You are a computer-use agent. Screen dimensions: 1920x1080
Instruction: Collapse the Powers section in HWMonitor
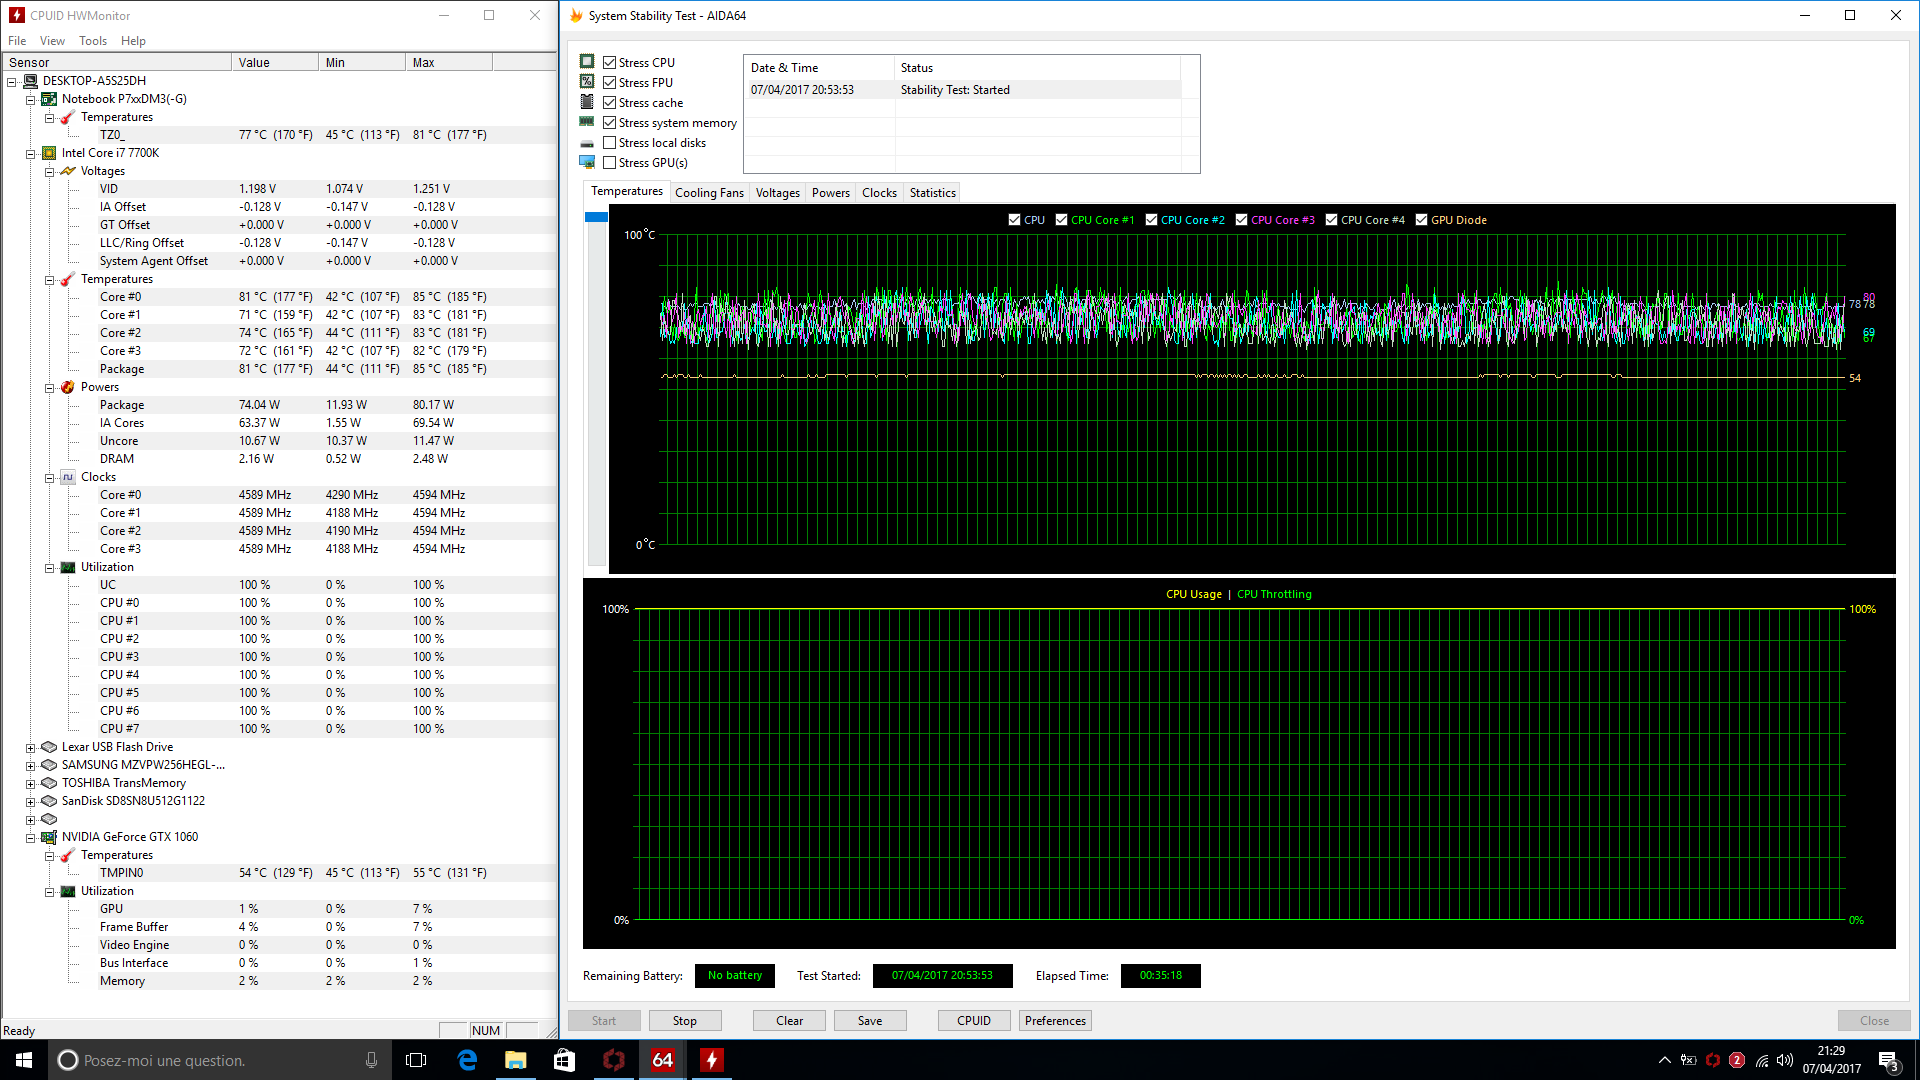[49, 388]
